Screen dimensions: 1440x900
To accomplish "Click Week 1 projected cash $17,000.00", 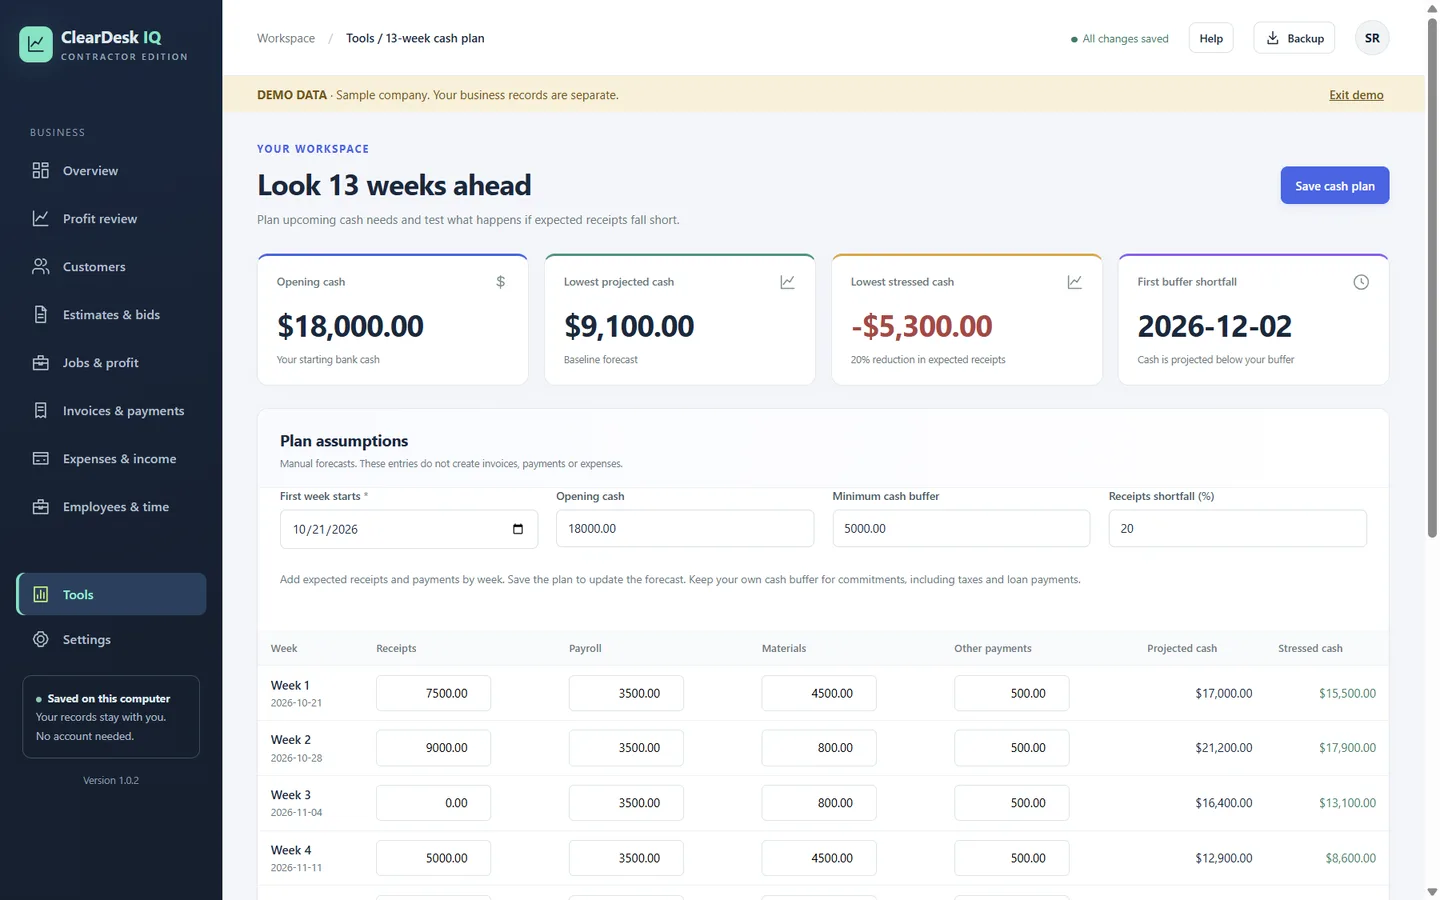I will pos(1224,693).
